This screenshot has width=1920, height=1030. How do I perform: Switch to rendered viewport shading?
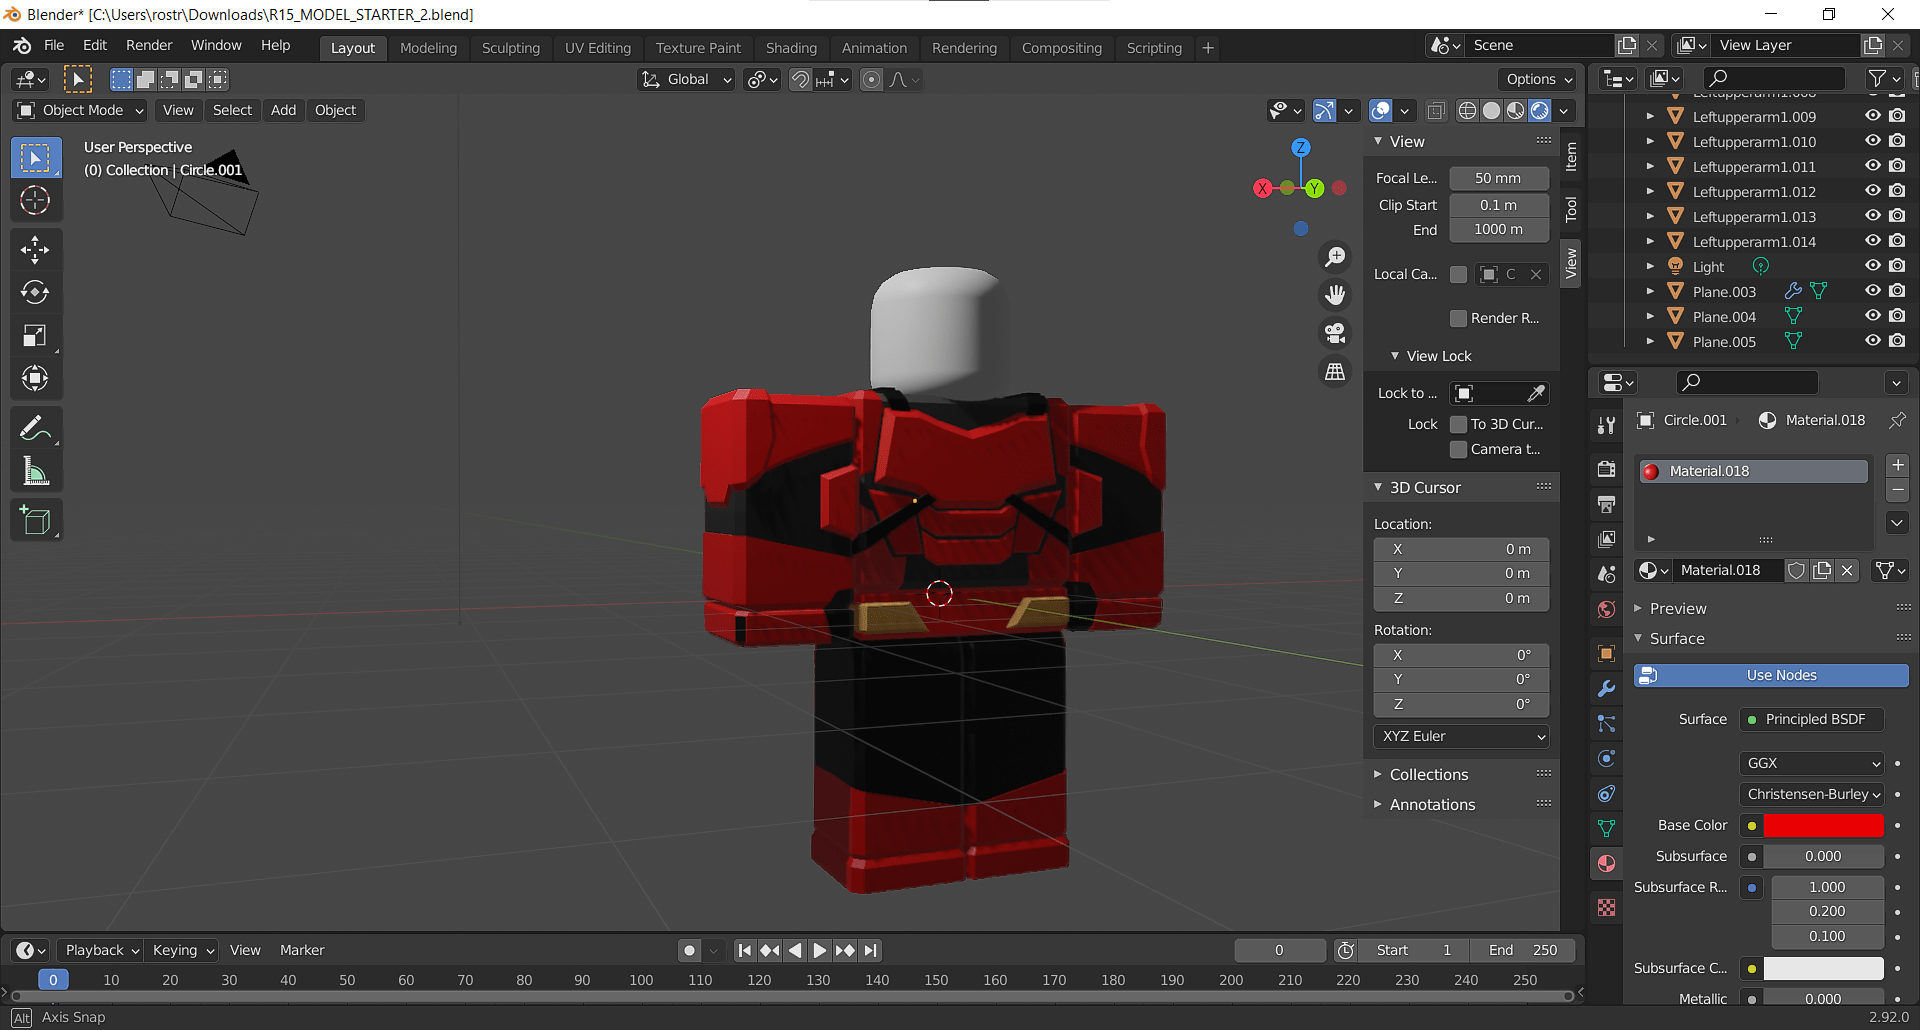point(1540,110)
